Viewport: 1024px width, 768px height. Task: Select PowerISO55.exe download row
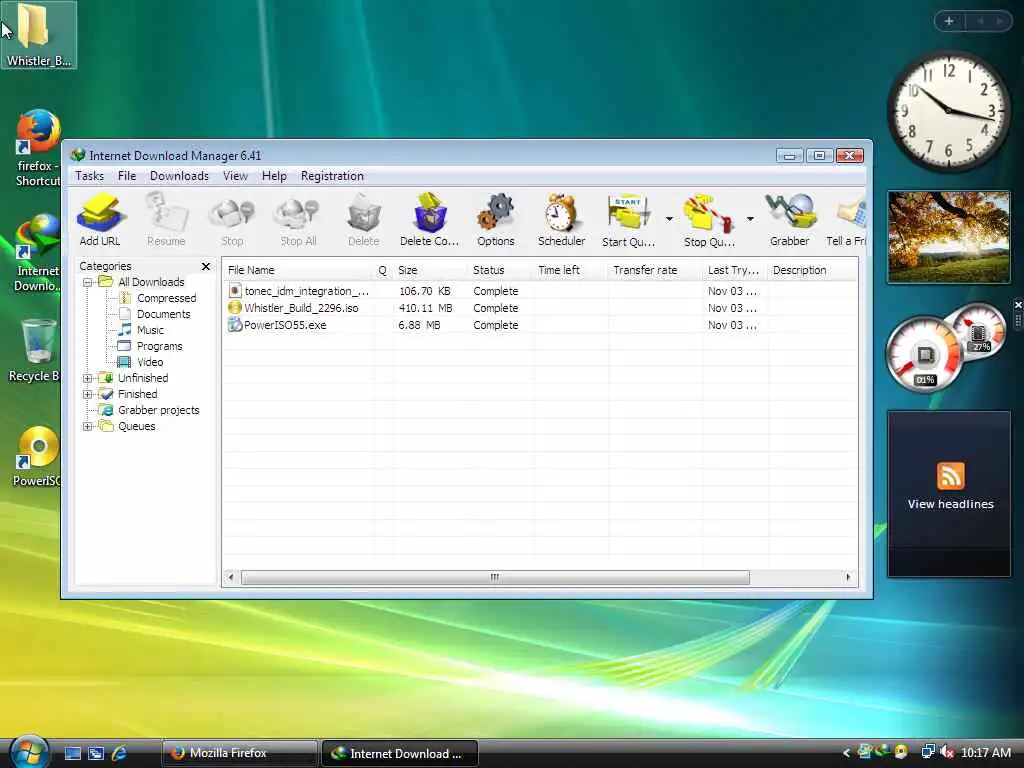point(539,325)
